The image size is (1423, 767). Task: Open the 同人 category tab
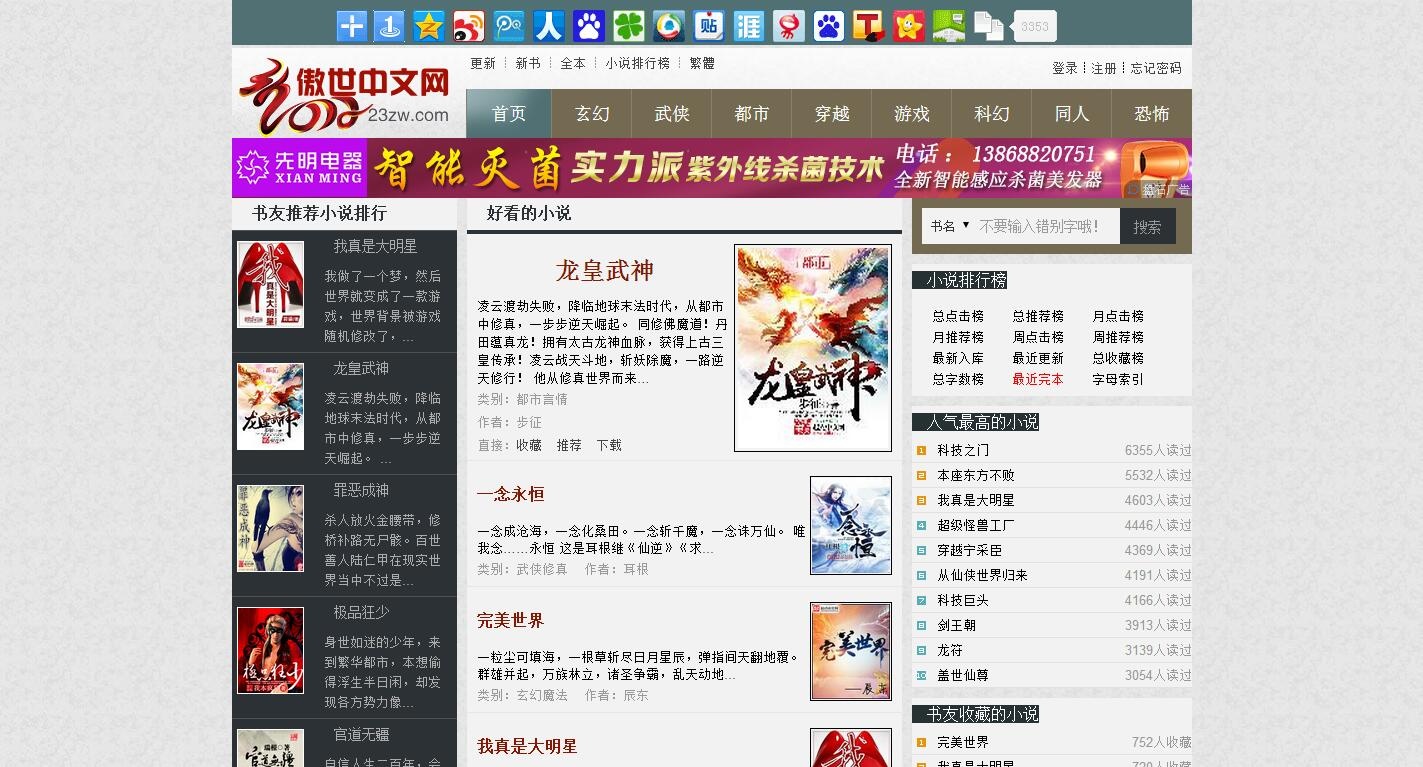coord(1072,114)
